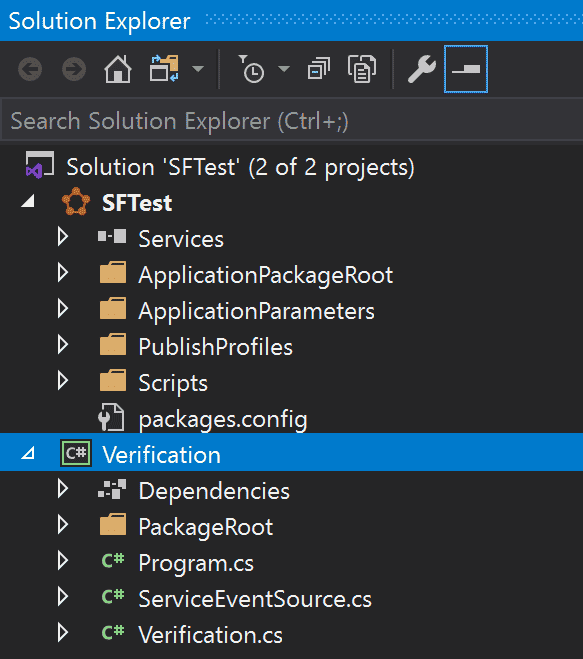This screenshot has width=583, height=659.
Task: Click the PublishProfiles folder icon
Action: click(113, 345)
